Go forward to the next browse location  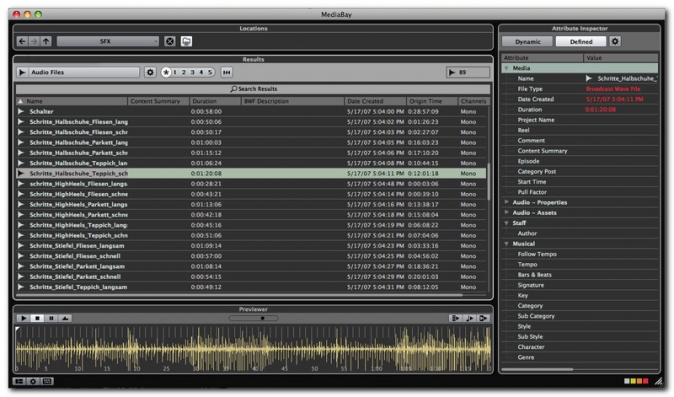34,41
